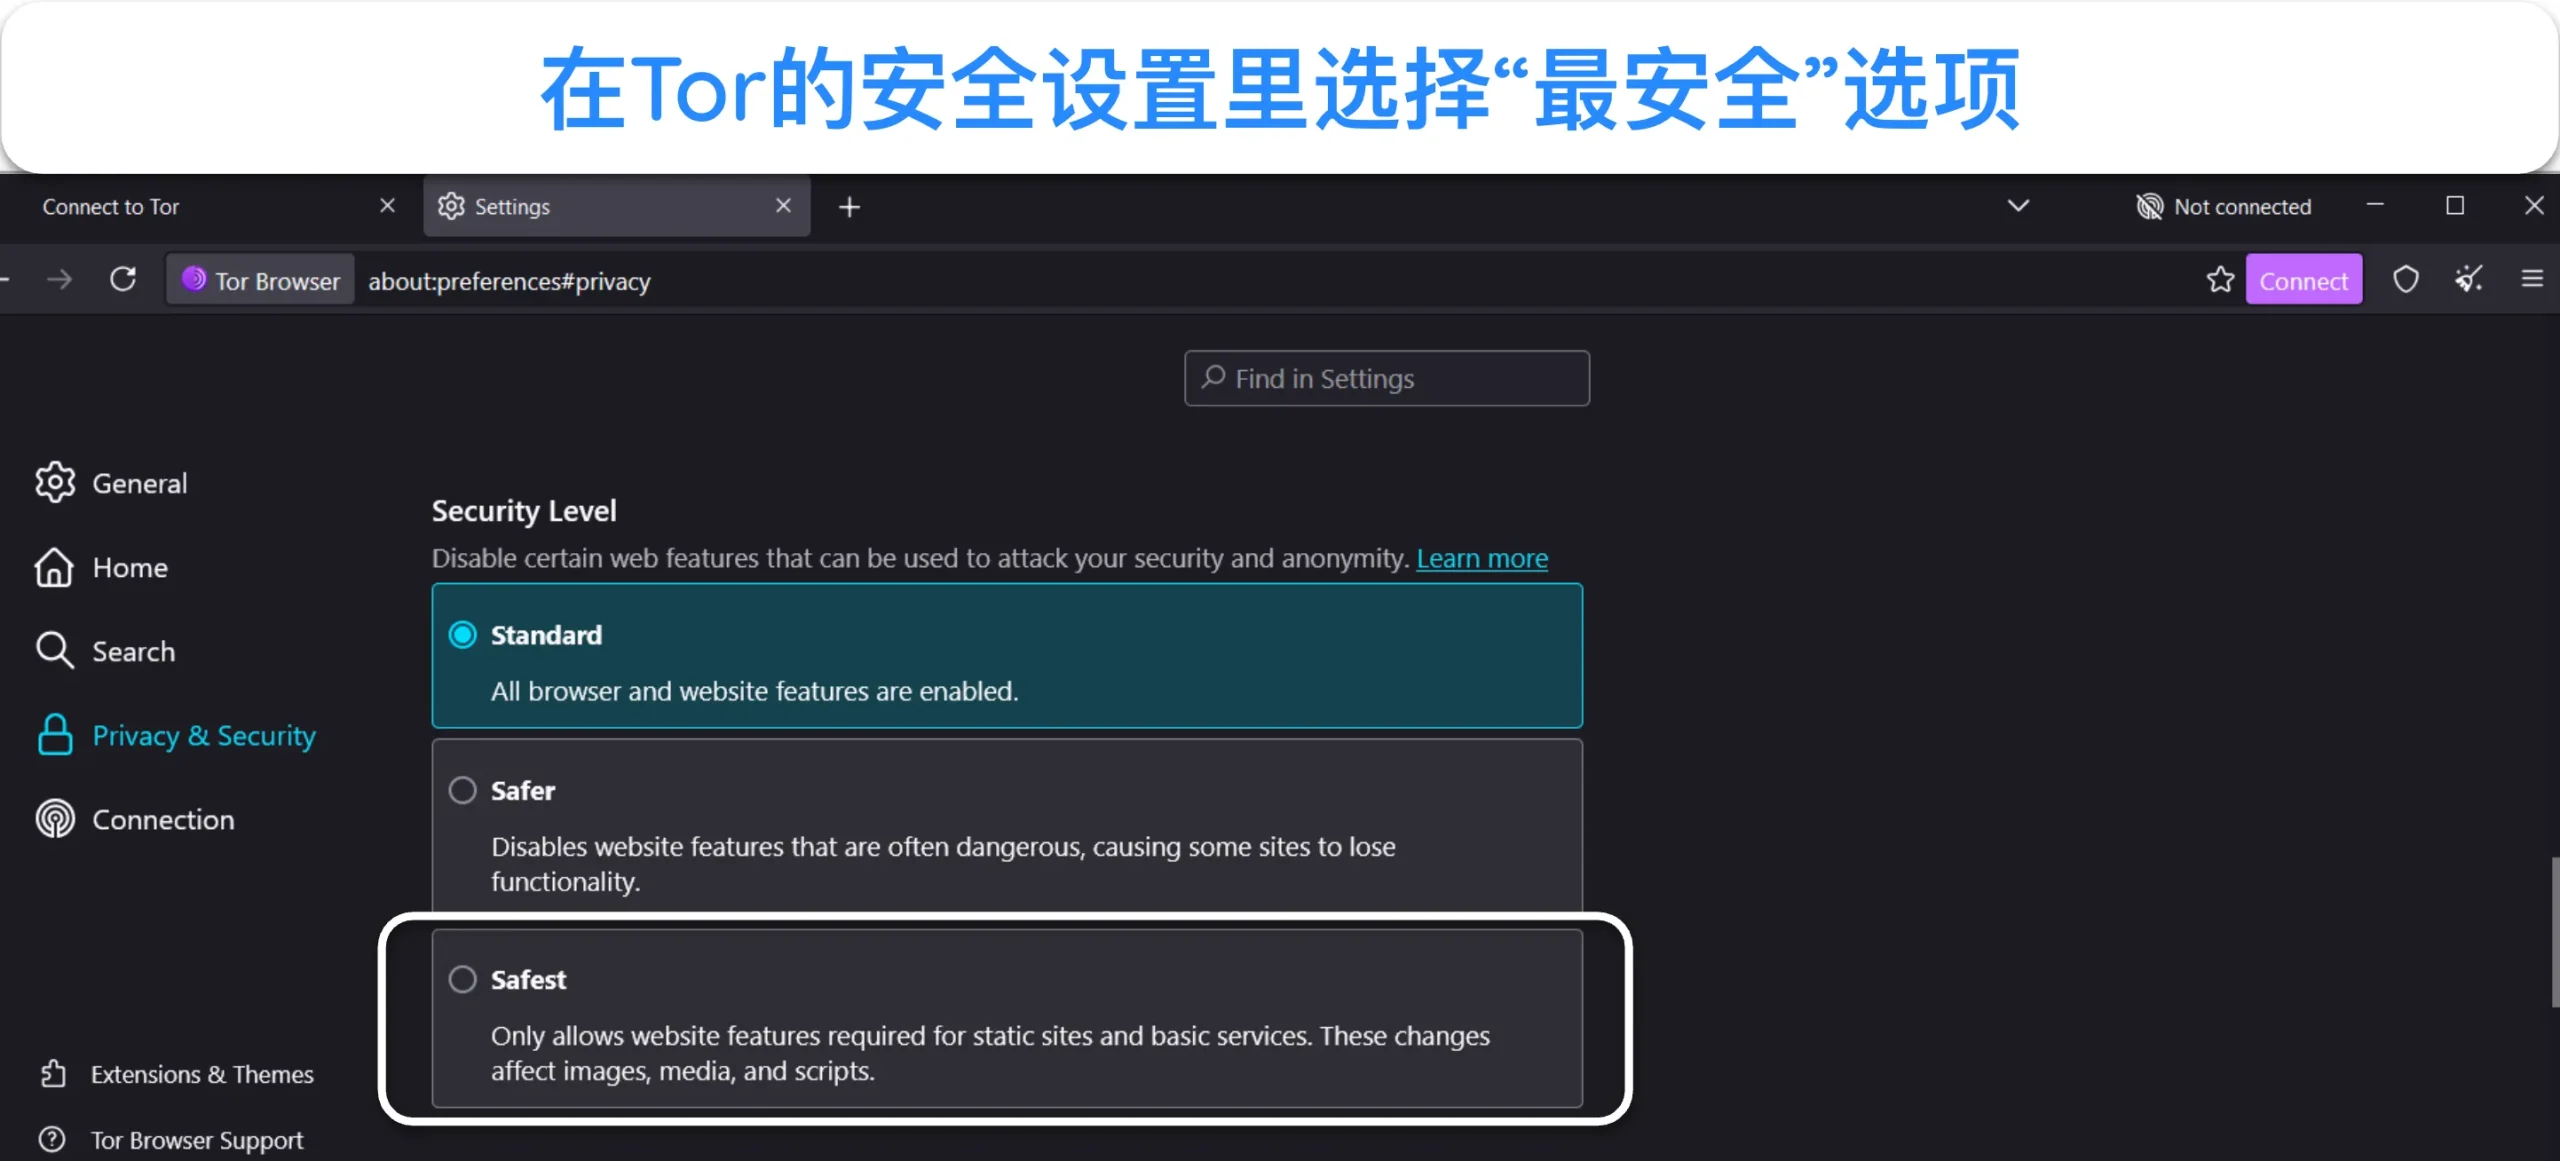Click the Tor Browser Support question mark icon
The height and width of the screenshot is (1161, 2560).
52,1139
